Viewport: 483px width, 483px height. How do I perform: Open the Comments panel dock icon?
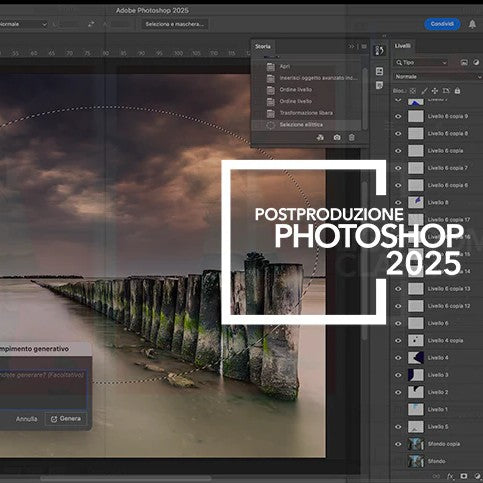coord(379,85)
